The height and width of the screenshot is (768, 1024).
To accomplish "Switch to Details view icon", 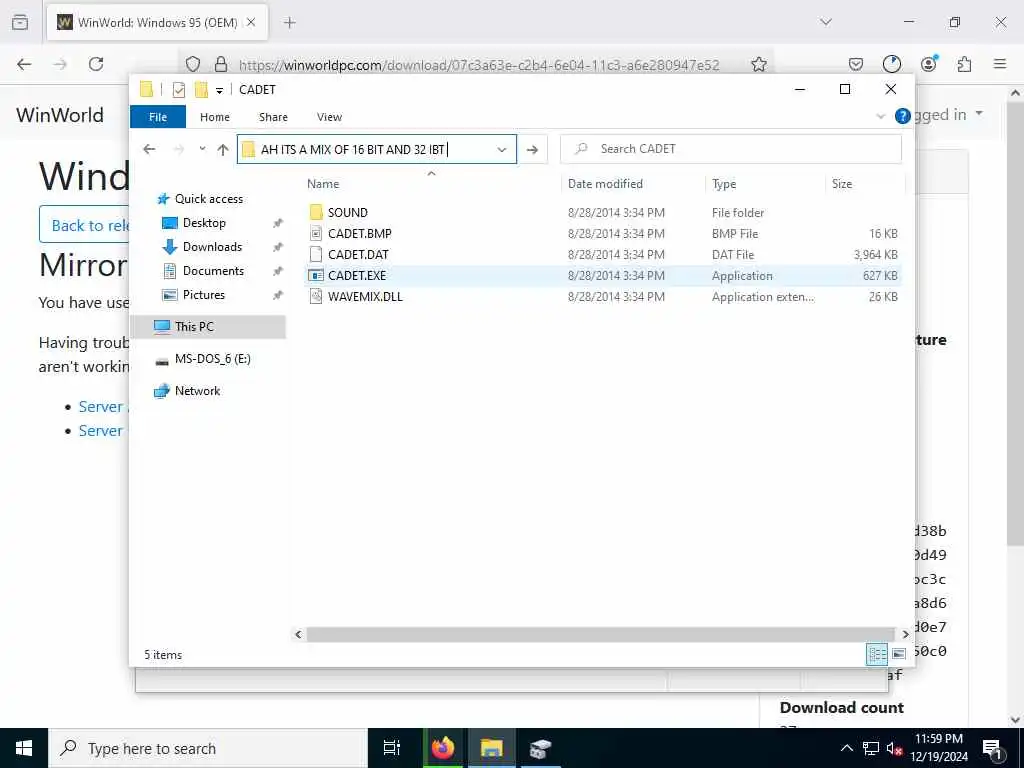I will point(876,654).
